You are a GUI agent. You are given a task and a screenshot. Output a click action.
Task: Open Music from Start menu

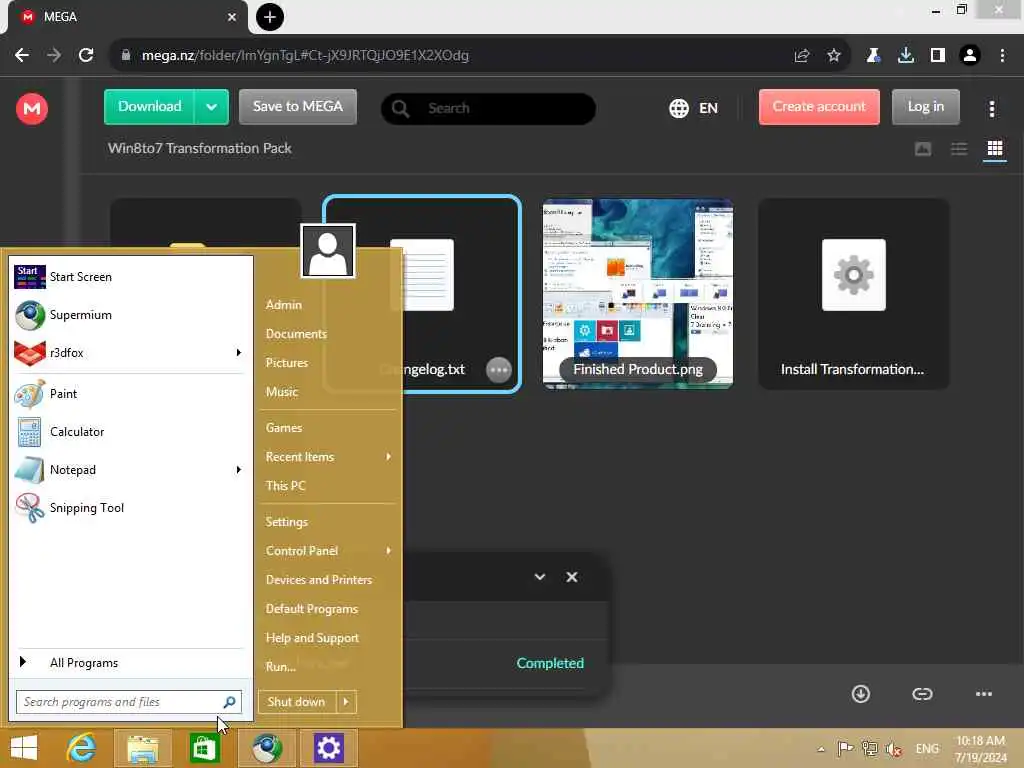[281, 392]
